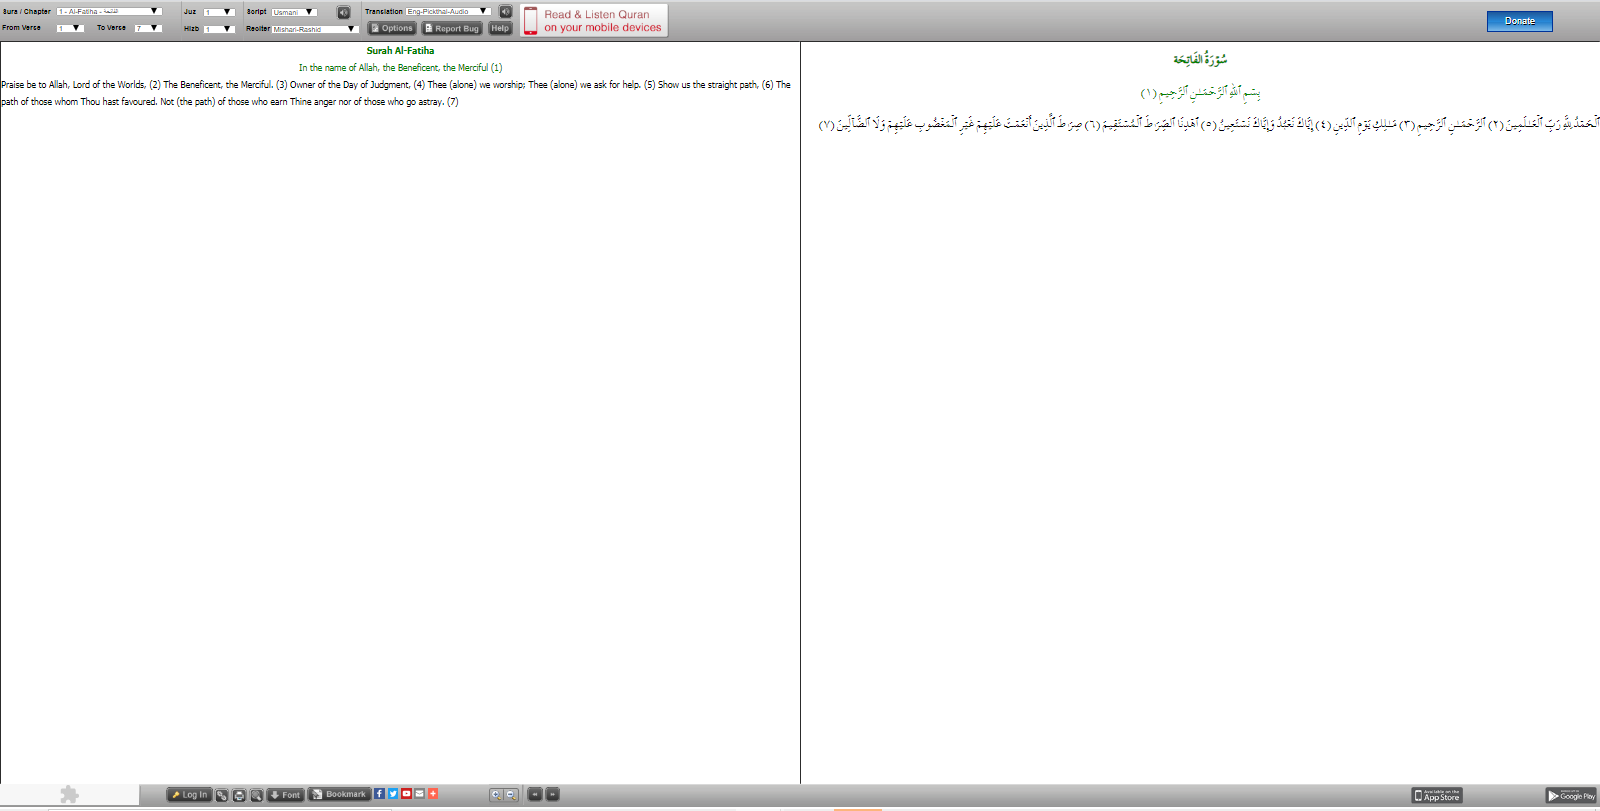This screenshot has width=1600, height=811.
Task: Click the Google Play badge
Action: click(x=1571, y=795)
